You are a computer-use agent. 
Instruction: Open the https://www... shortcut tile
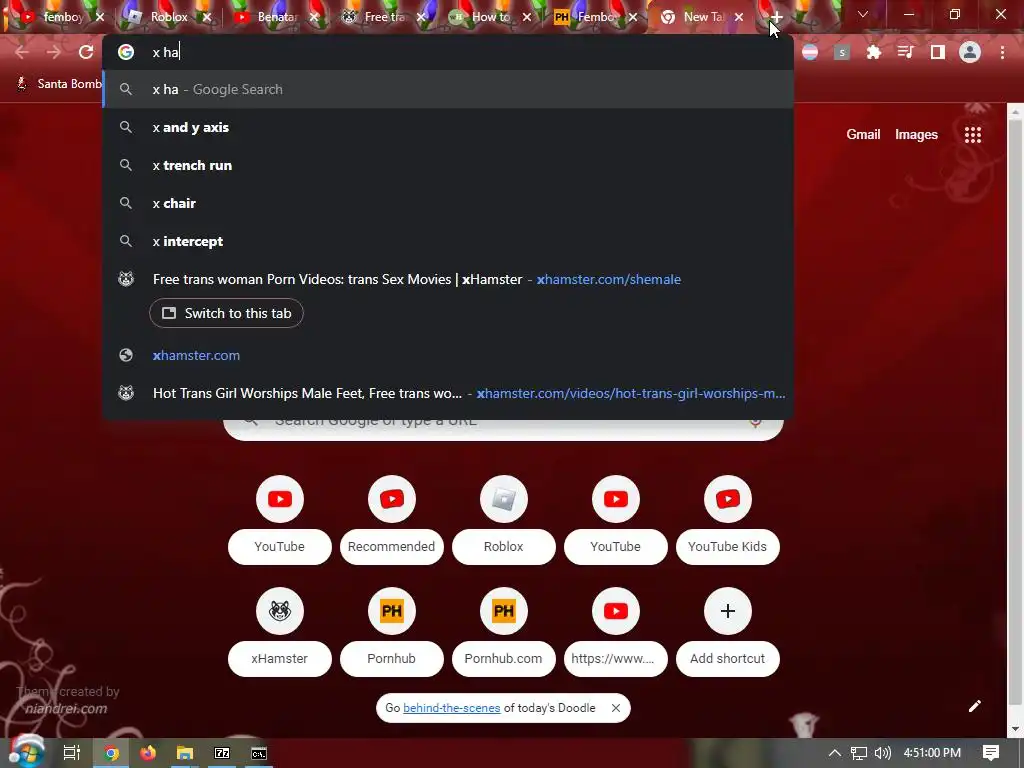[x=616, y=632]
